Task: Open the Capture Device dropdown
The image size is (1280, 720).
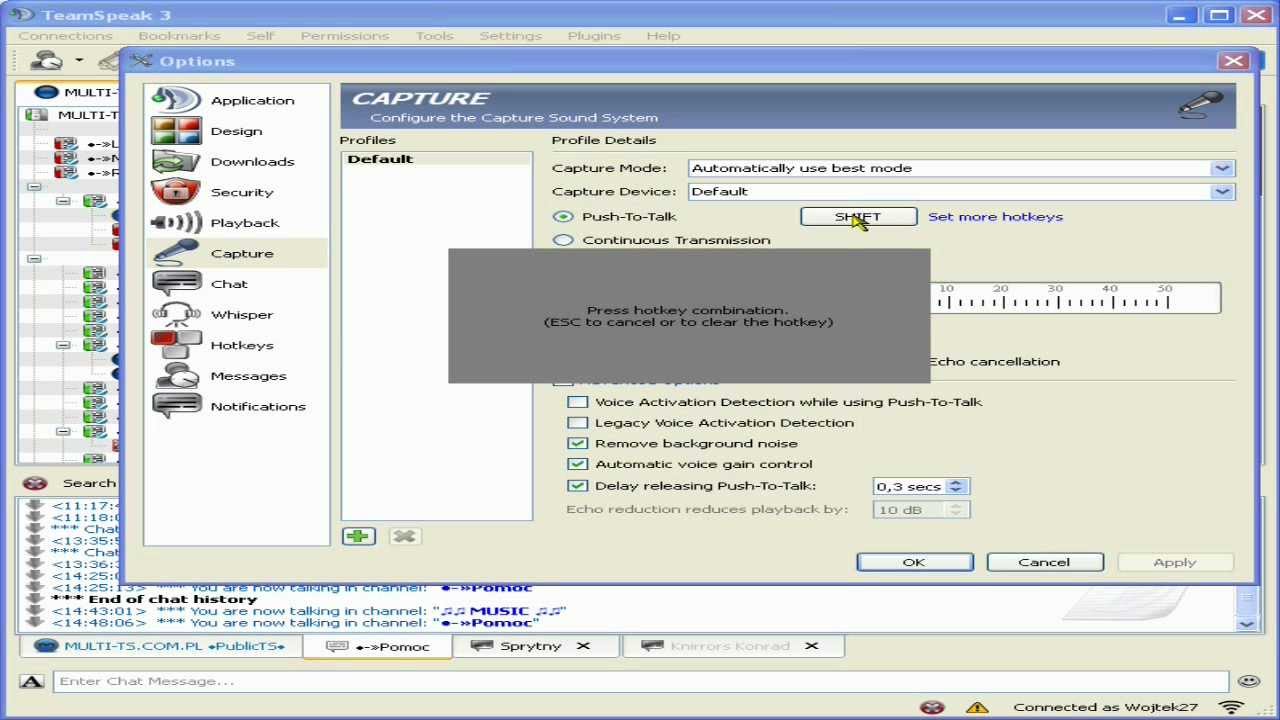Action: tap(1222, 191)
